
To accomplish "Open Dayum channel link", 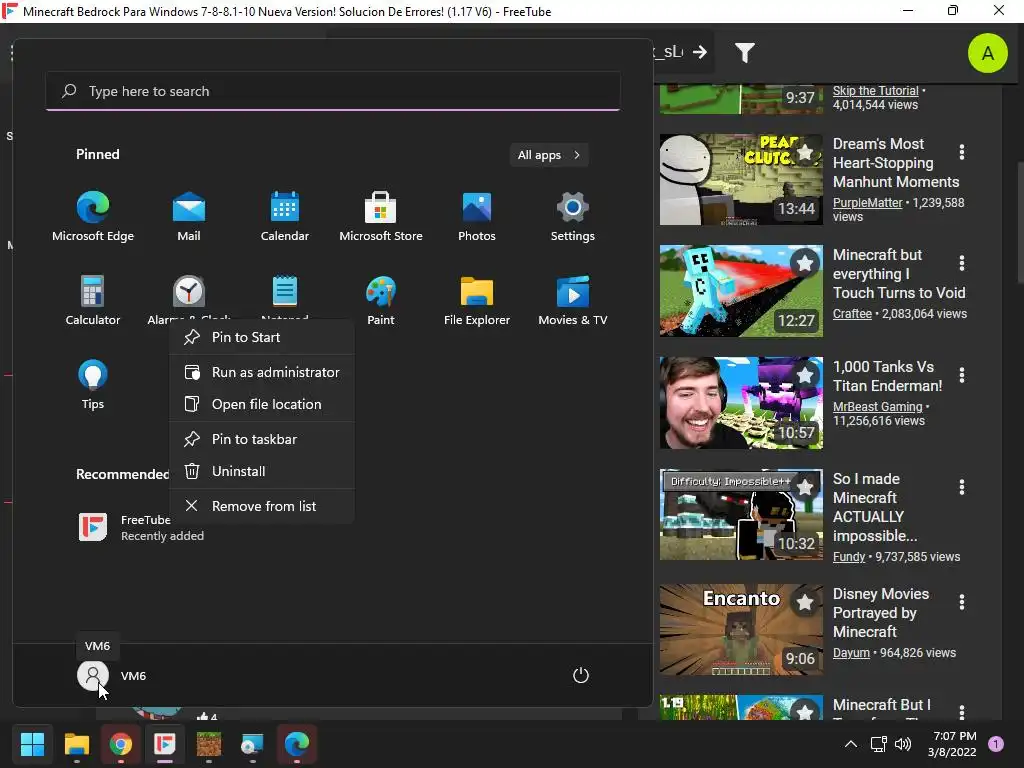I will [x=851, y=653].
